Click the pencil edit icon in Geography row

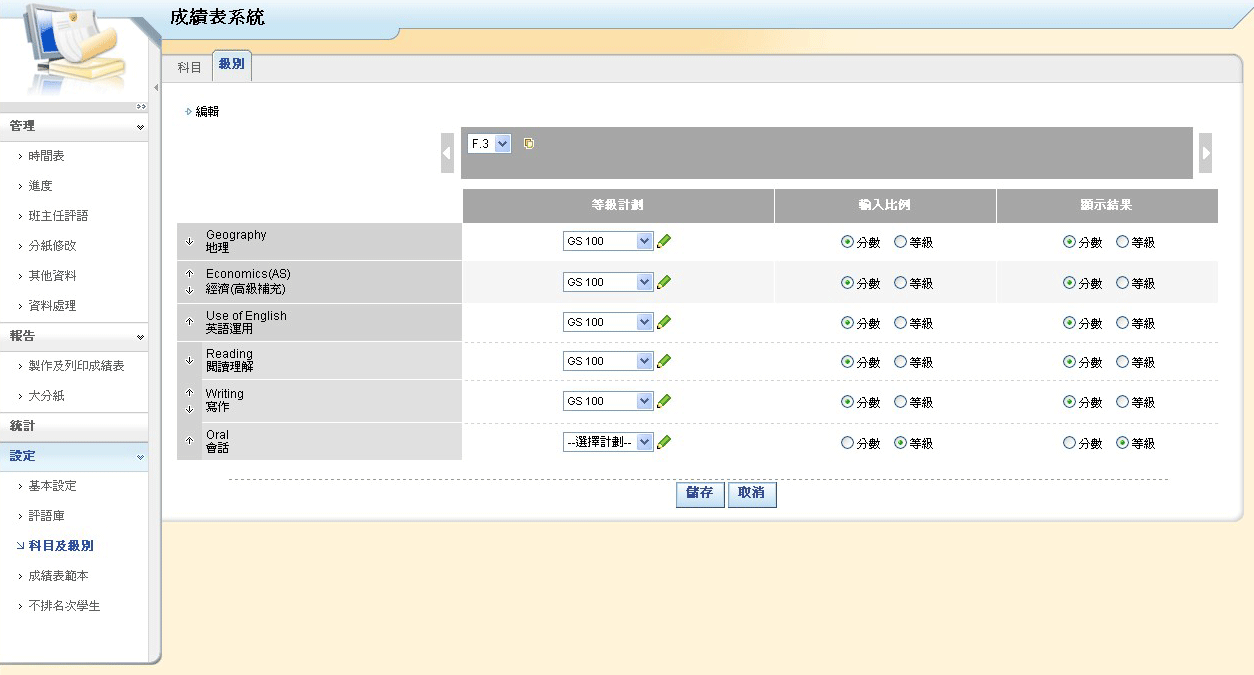[664, 241]
